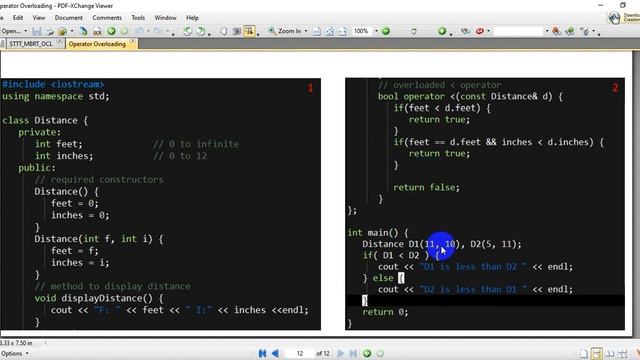The width and height of the screenshot is (640, 360).
Task: Click green zoom out minus button
Action: pos(386,31)
